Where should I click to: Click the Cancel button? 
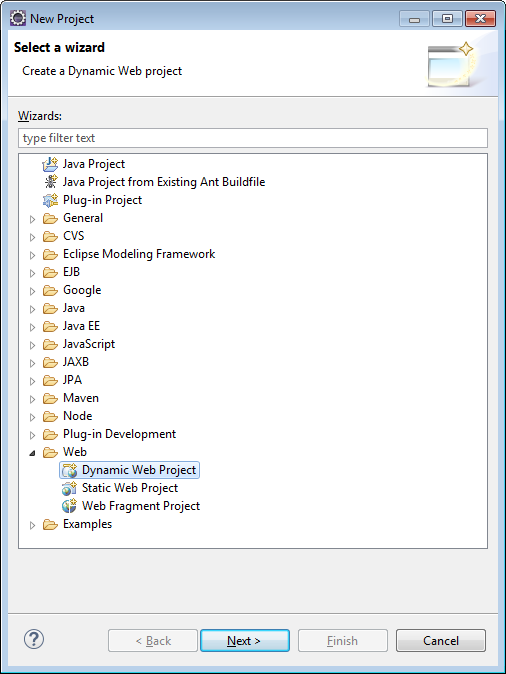(441, 640)
